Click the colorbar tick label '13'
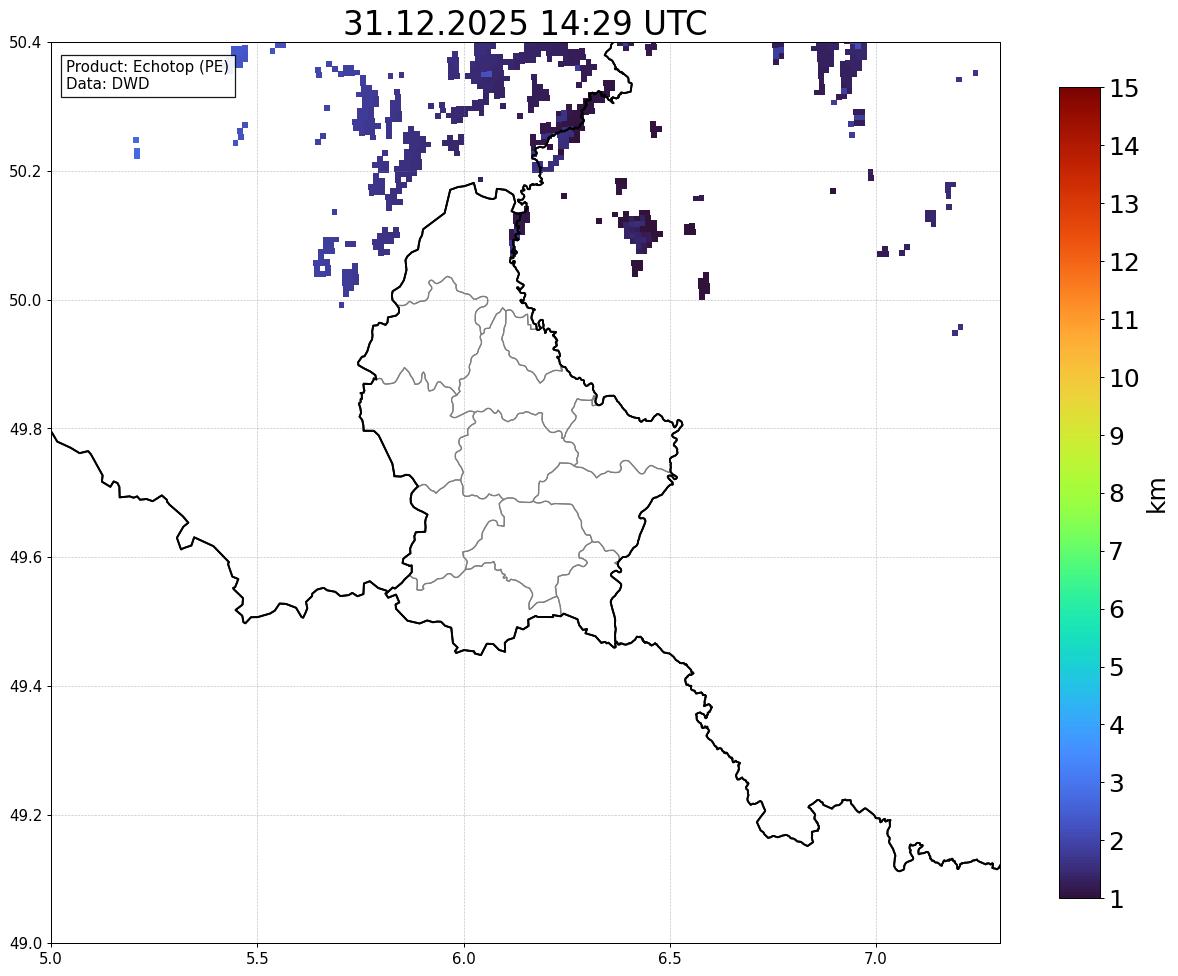Viewport: 1178px width, 976px height. (1124, 204)
